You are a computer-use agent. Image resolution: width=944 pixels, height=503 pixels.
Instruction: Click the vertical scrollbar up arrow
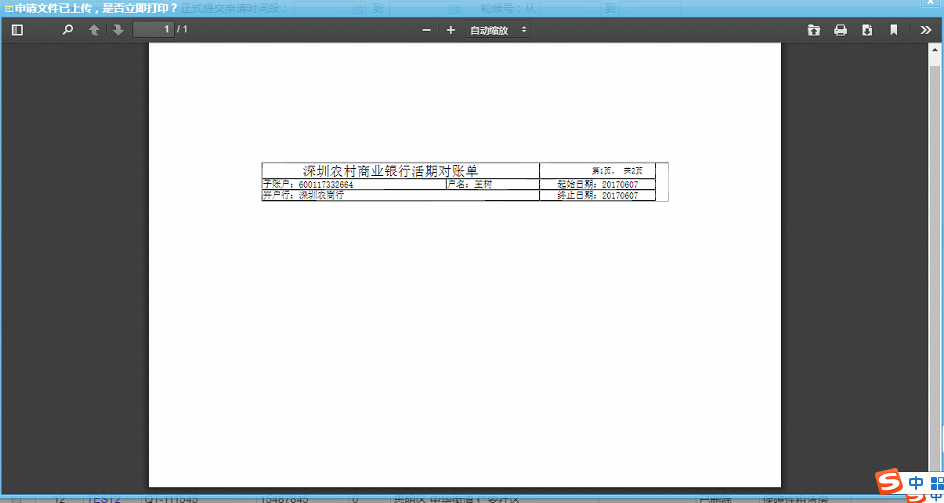(x=934, y=50)
